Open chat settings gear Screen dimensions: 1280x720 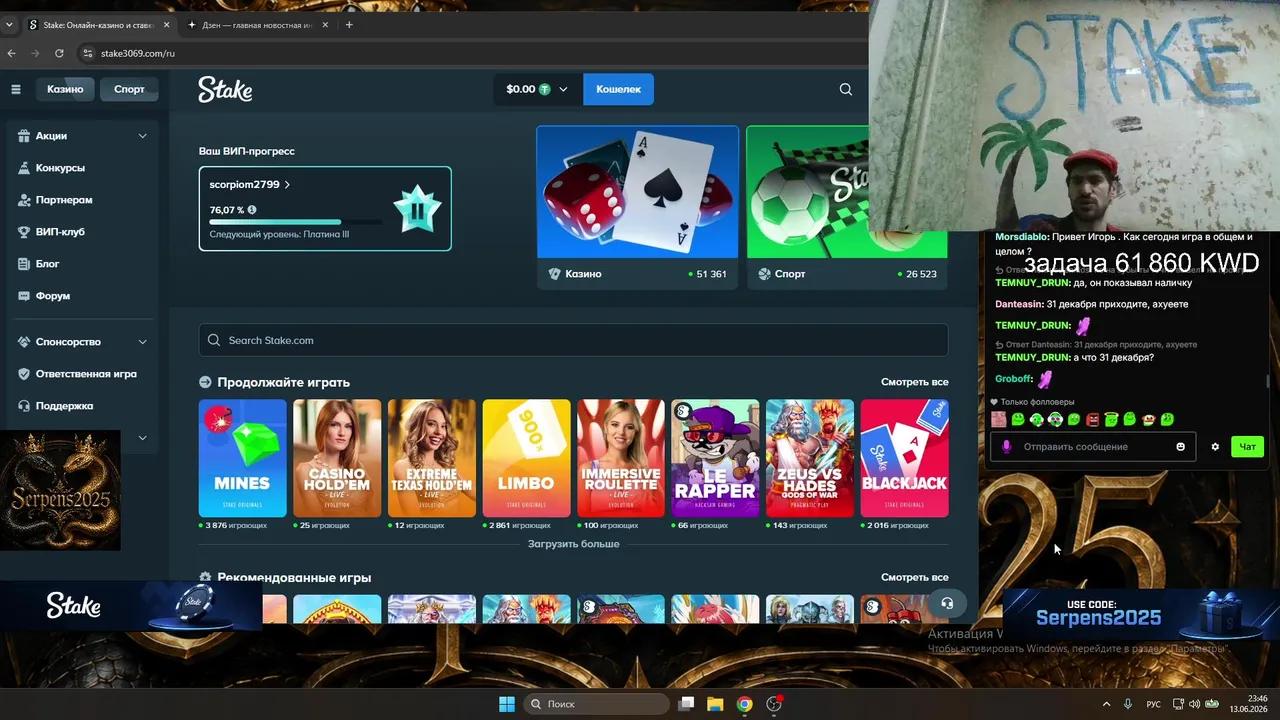(x=1215, y=447)
